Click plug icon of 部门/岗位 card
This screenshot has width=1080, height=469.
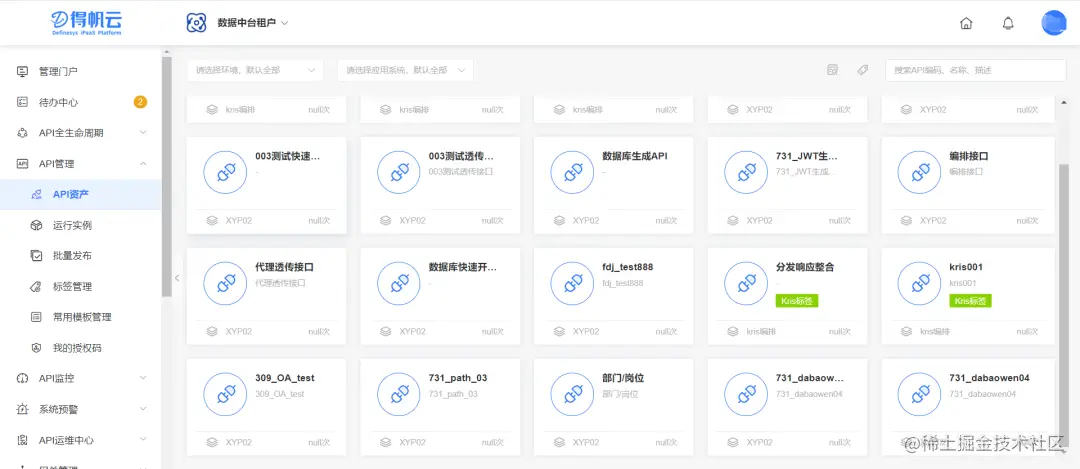pyautogui.click(x=572, y=394)
